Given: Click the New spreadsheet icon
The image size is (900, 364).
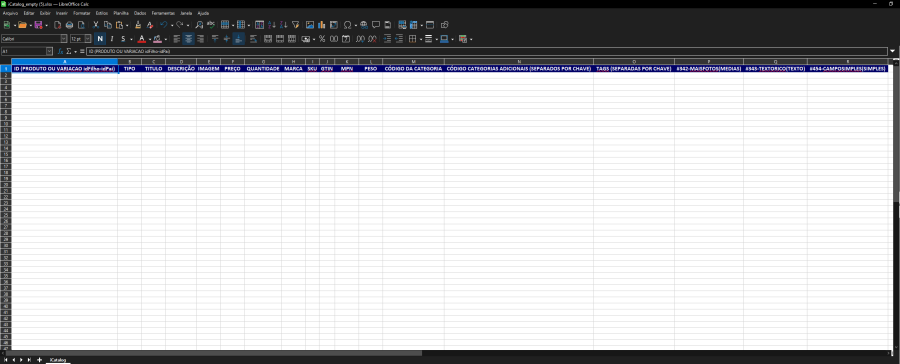Looking at the screenshot, I should tap(7, 25).
